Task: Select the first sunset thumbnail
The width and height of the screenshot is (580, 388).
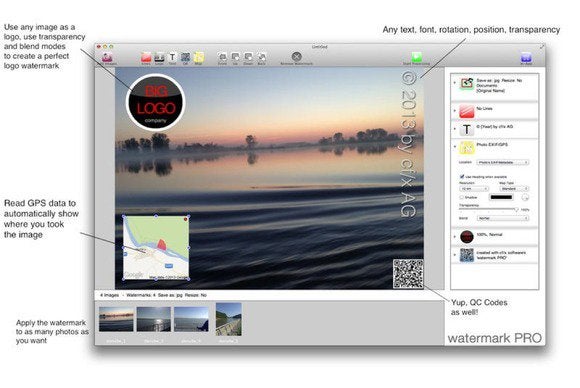Action: click(x=116, y=319)
